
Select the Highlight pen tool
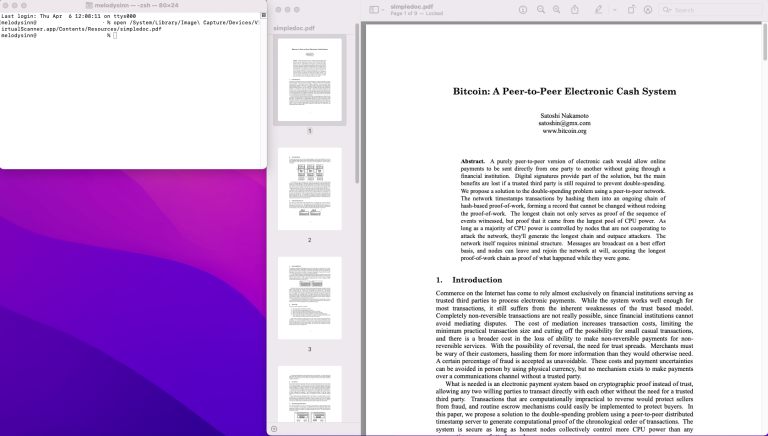(x=599, y=10)
